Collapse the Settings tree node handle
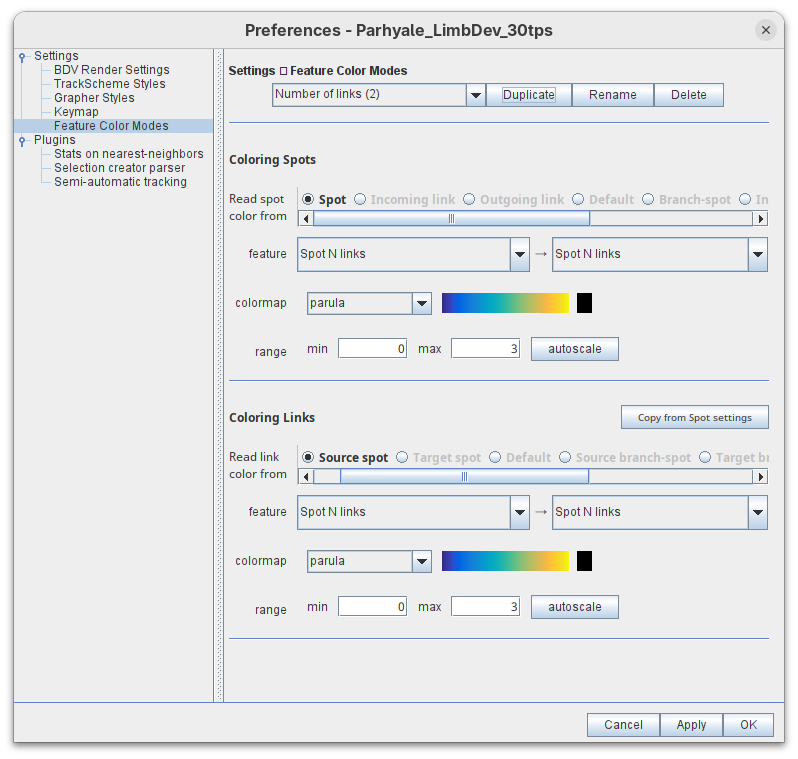The image size is (798, 759). 22,57
